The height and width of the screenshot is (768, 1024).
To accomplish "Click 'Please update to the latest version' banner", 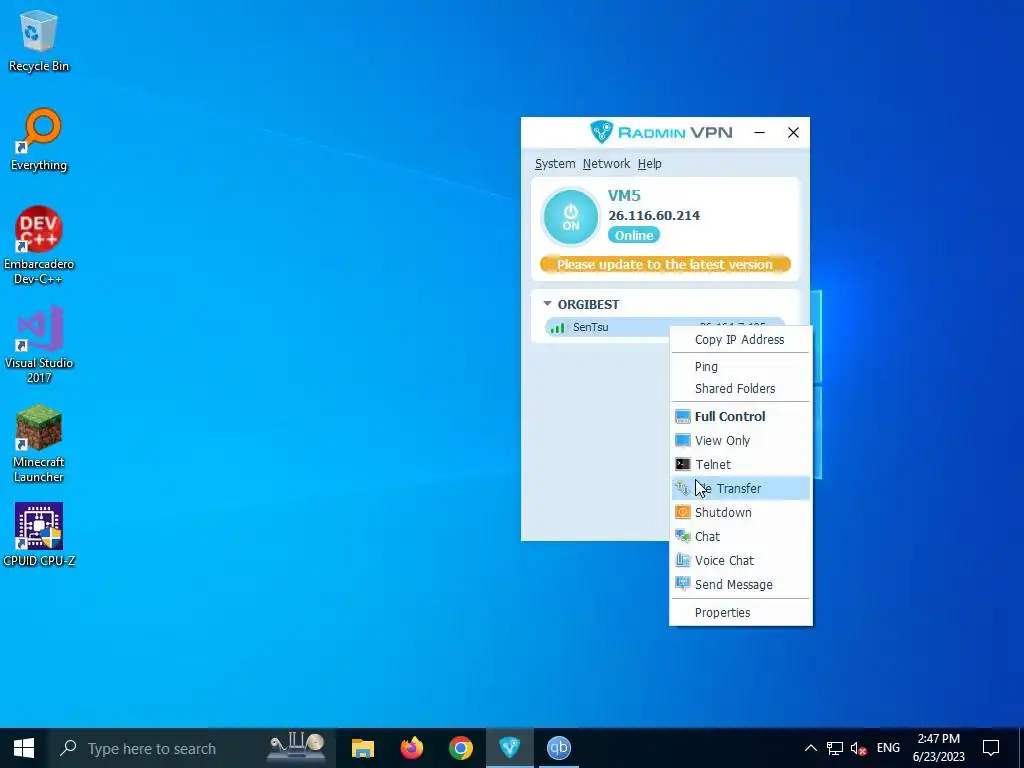I will pyautogui.click(x=665, y=264).
